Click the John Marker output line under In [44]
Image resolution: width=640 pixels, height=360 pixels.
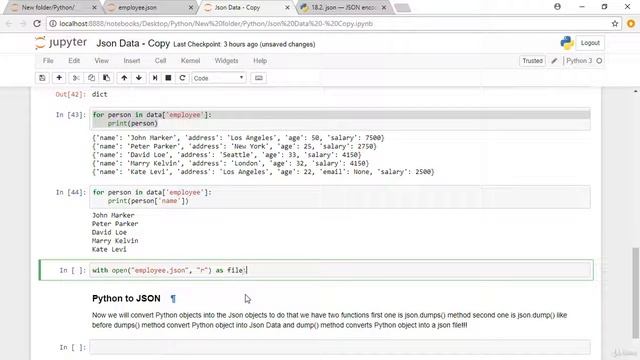coord(113,215)
